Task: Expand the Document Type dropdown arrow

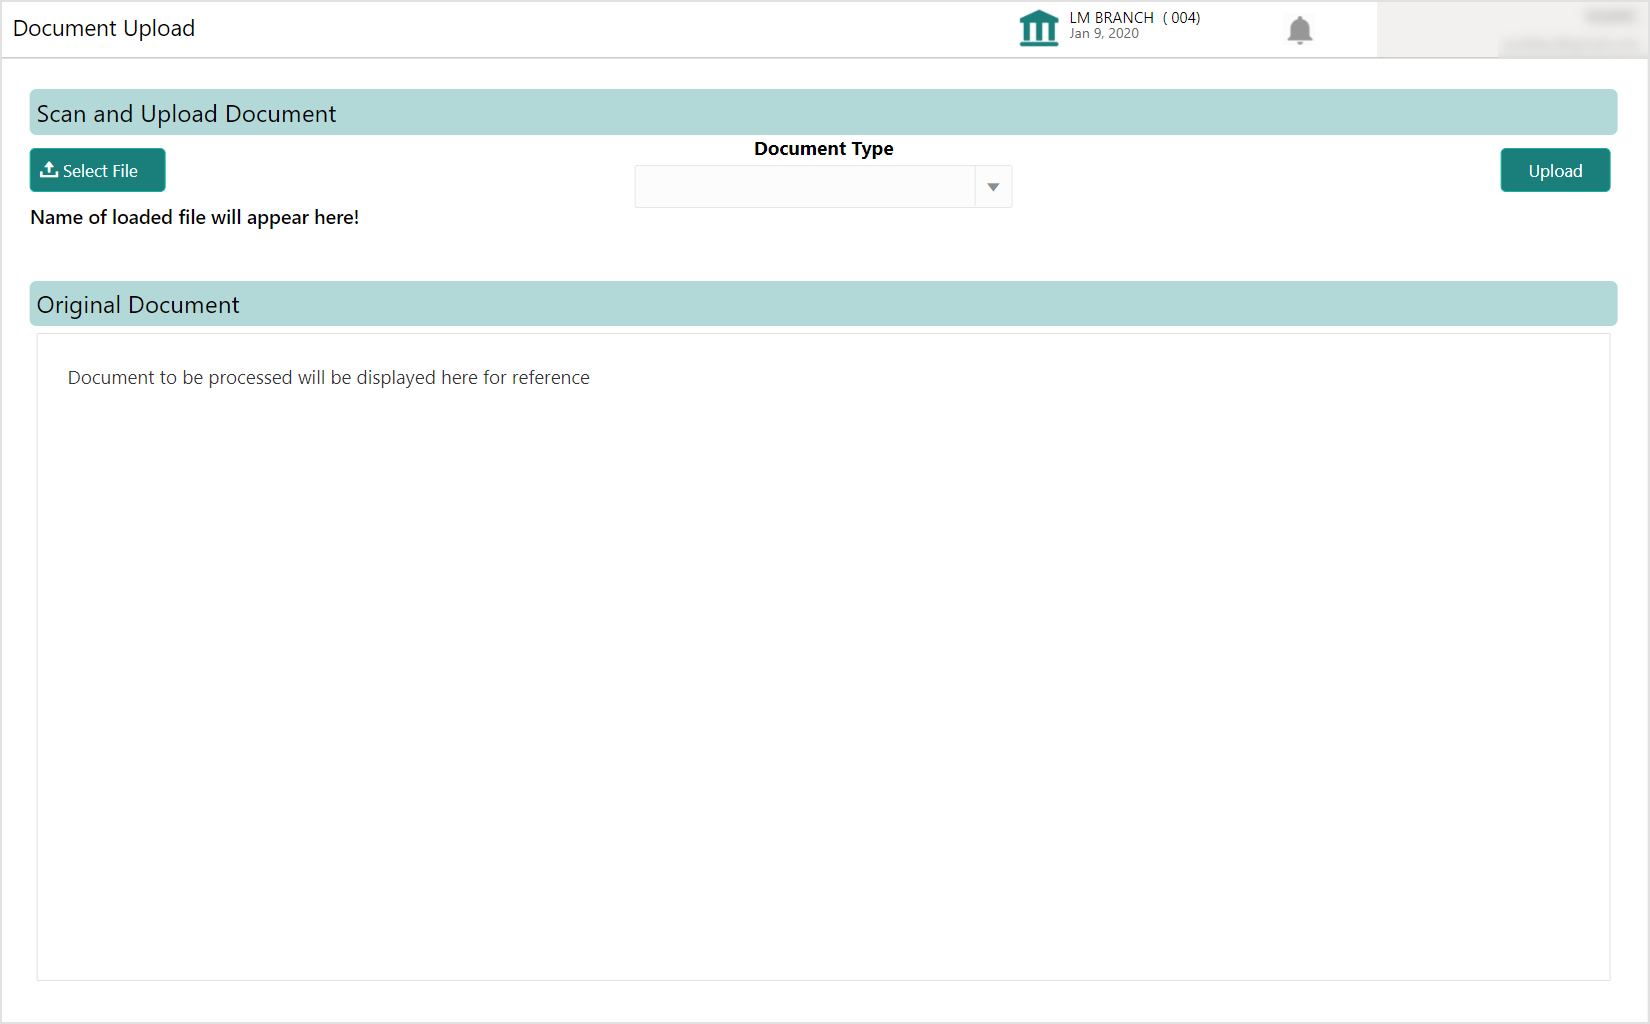Action: tap(993, 187)
